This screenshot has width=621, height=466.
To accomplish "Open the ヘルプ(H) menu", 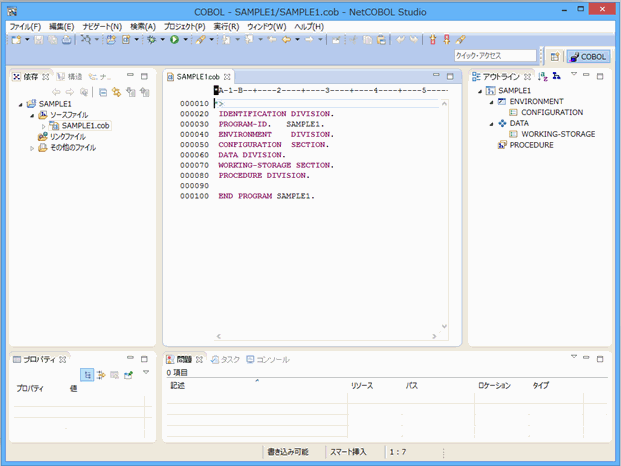I will pyautogui.click(x=309, y=27).
